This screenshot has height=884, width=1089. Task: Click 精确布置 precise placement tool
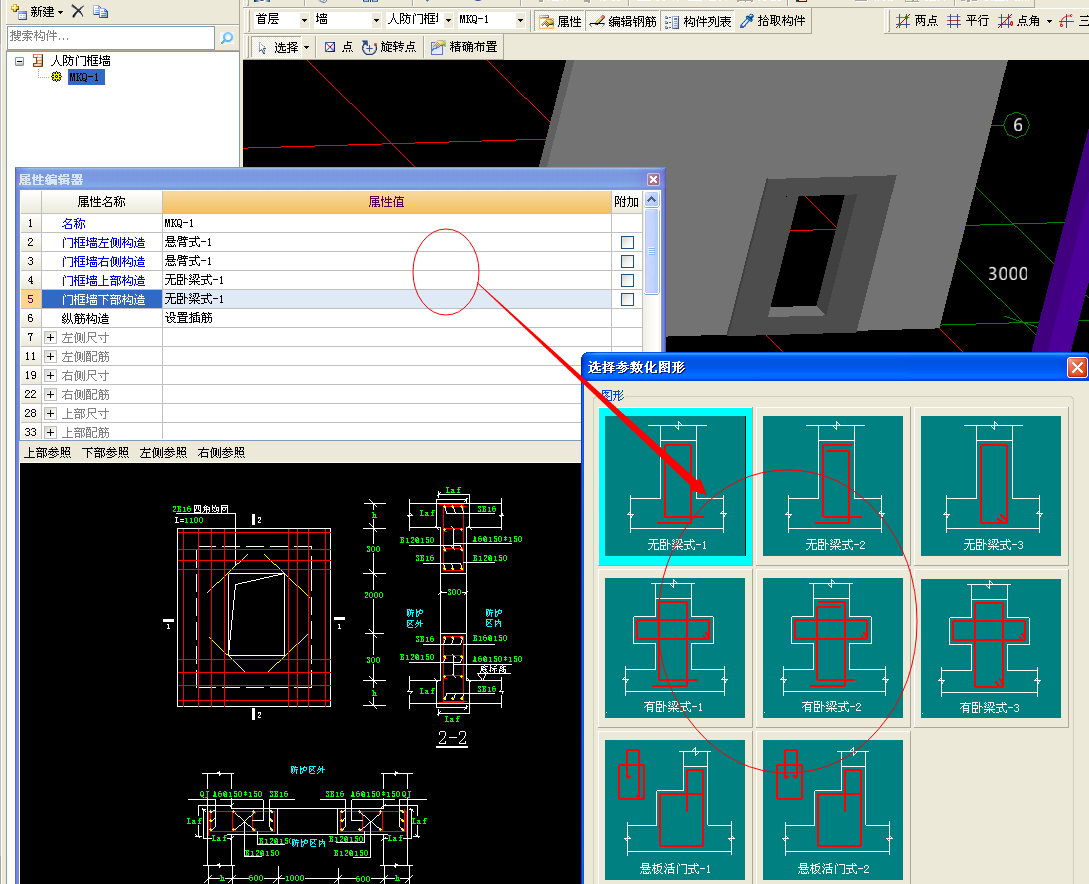pos(464,47)
